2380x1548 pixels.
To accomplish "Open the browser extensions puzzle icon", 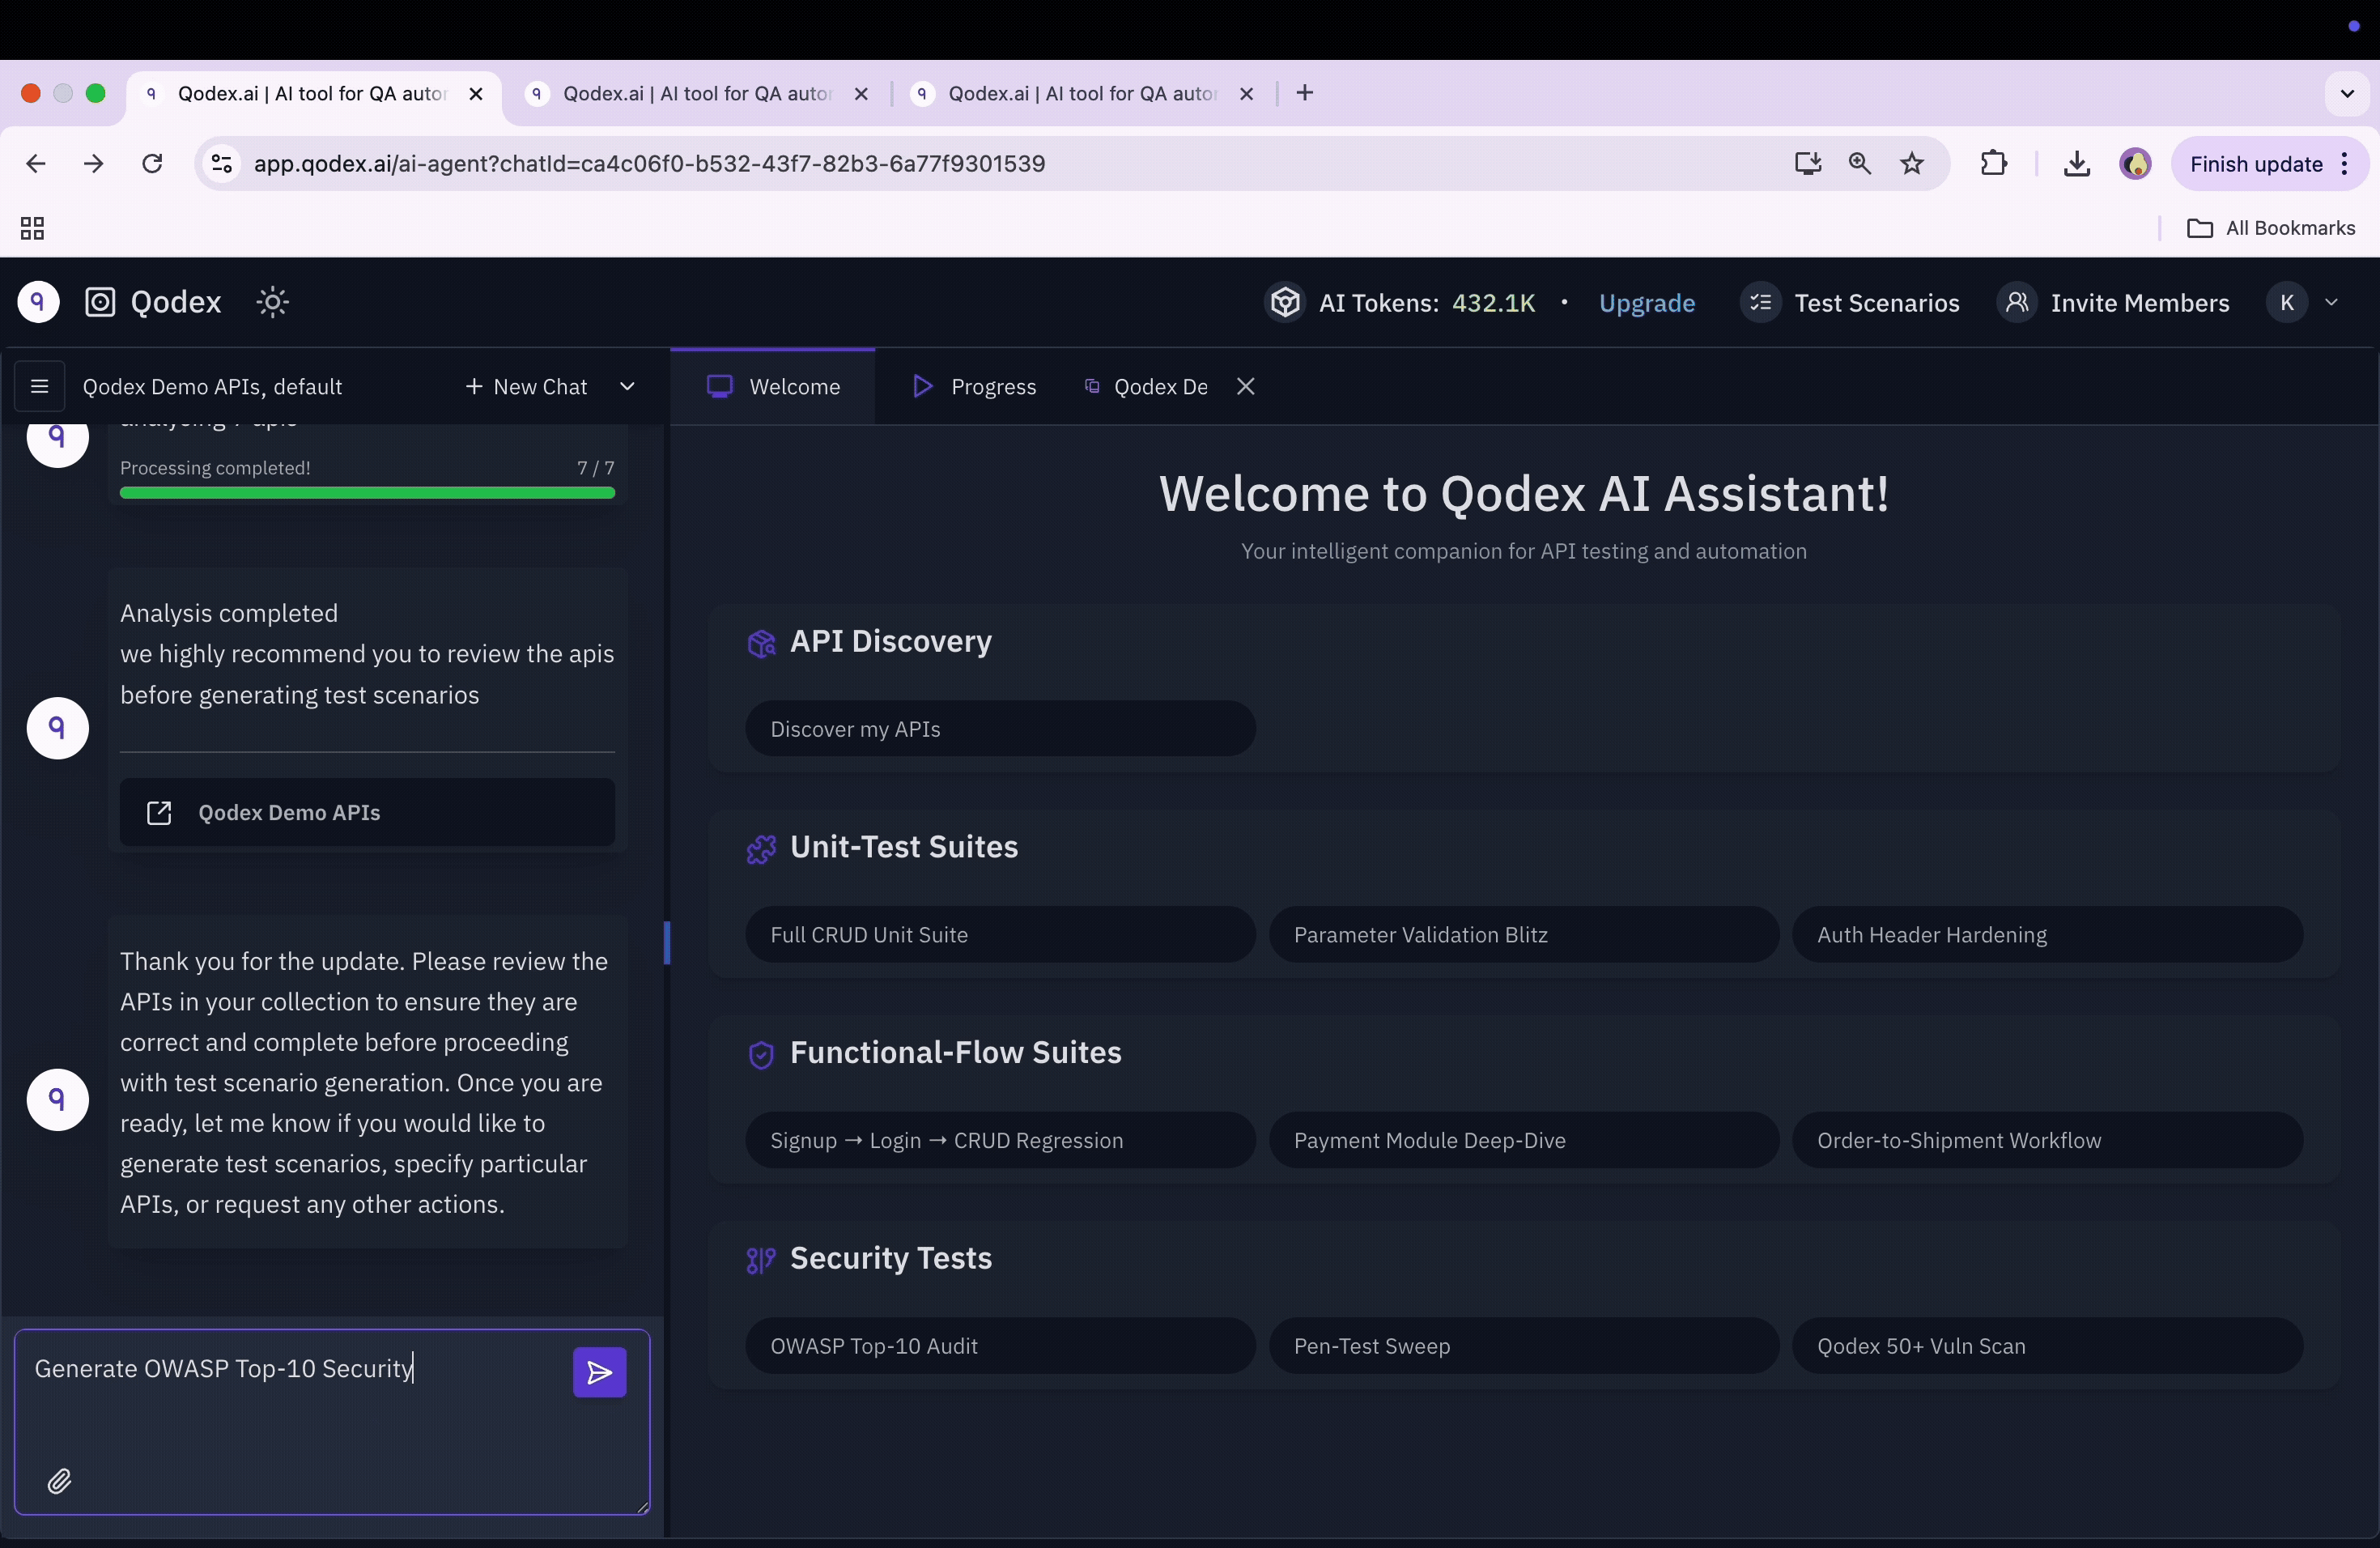I will click(1993, 163).
